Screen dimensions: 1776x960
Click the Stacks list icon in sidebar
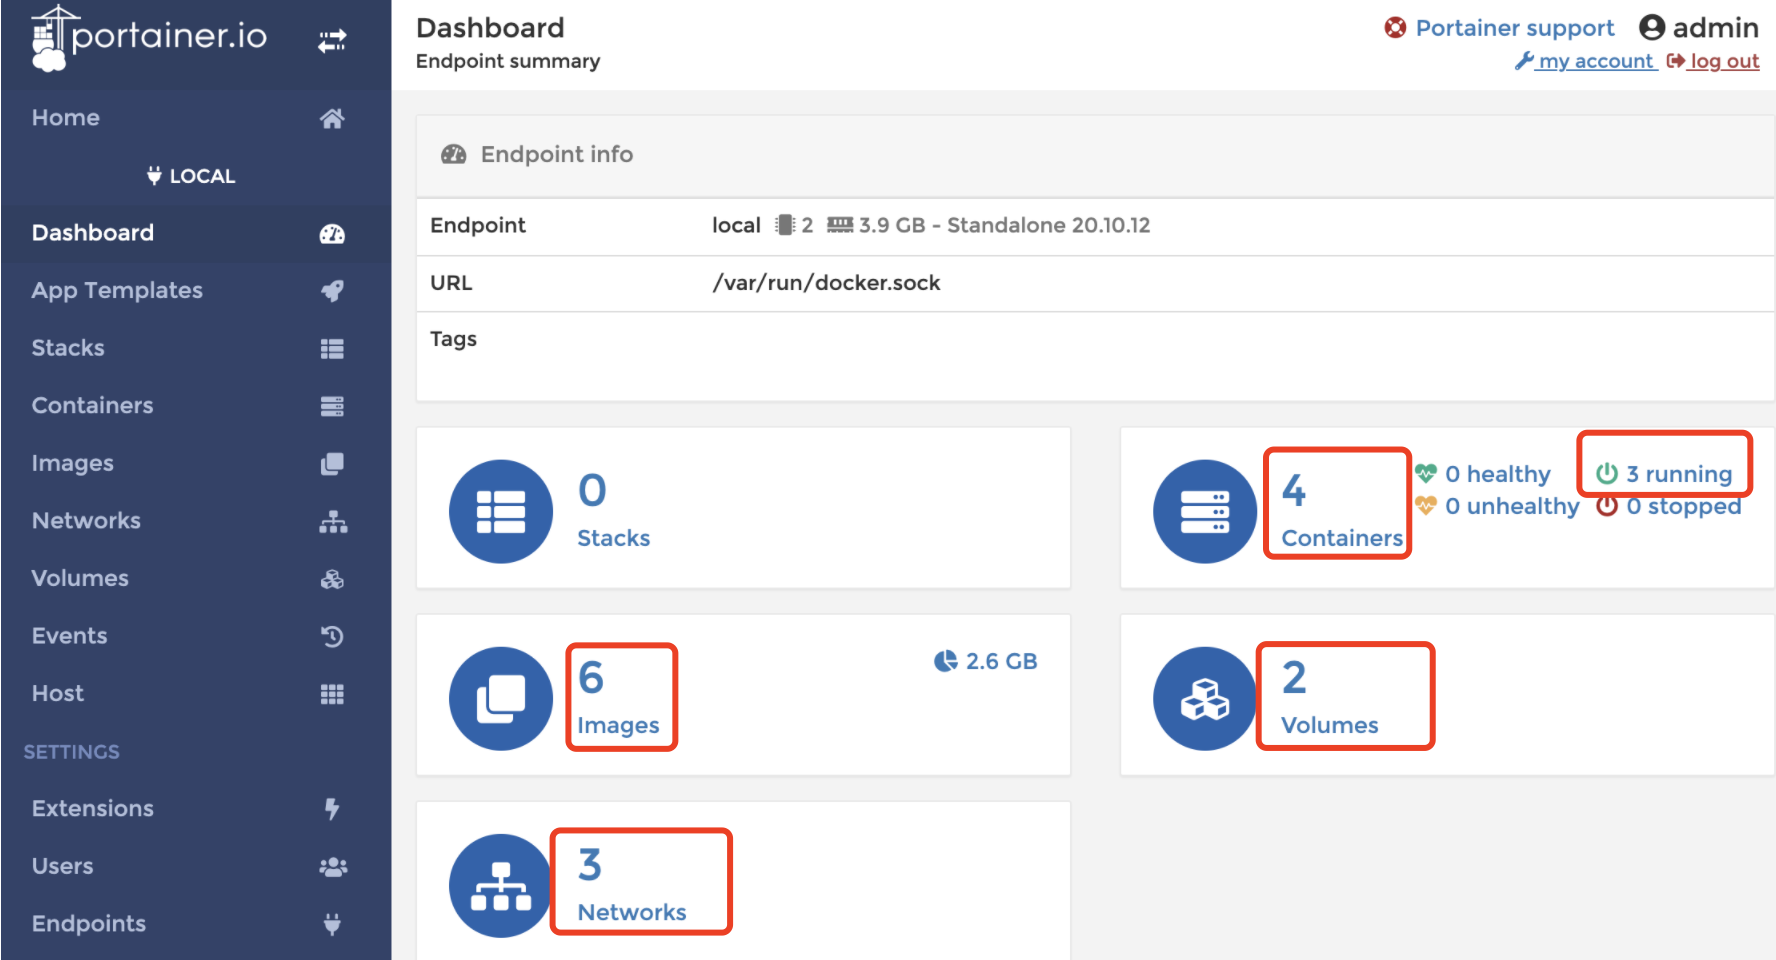332,349
